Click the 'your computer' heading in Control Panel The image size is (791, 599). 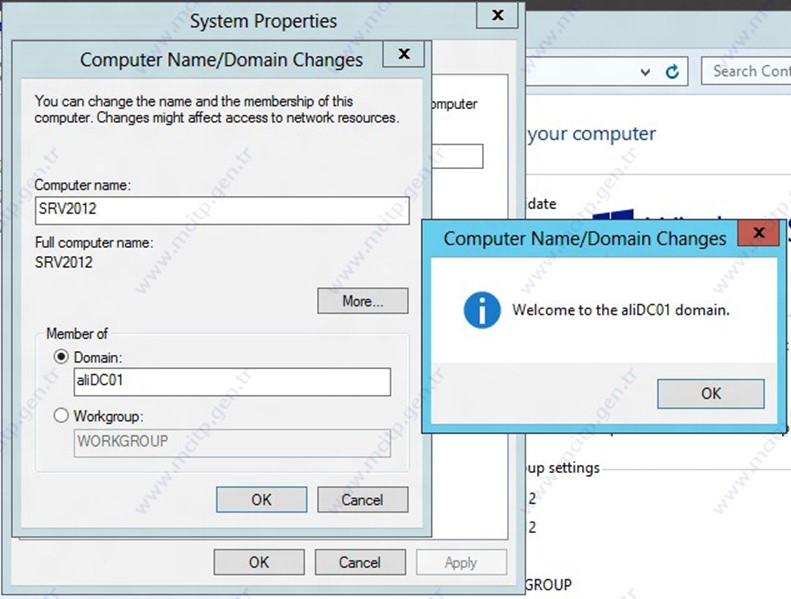pos(591,134)
